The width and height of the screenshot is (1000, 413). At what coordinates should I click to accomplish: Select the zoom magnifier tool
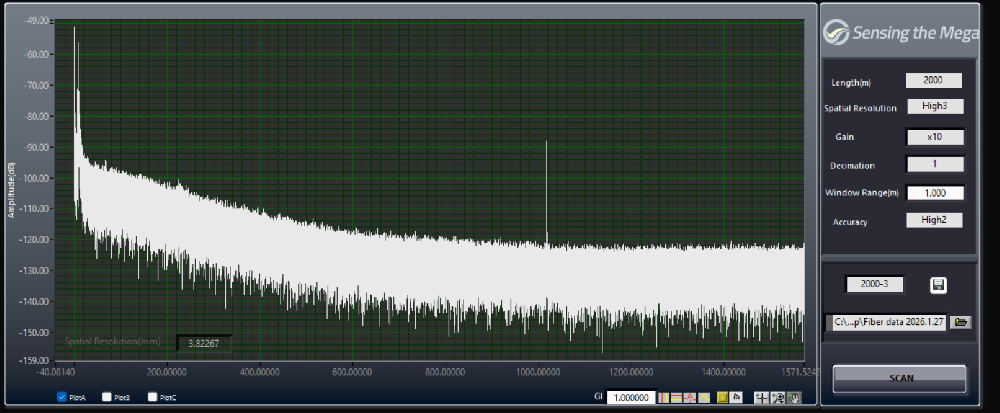tap(778, 397)
